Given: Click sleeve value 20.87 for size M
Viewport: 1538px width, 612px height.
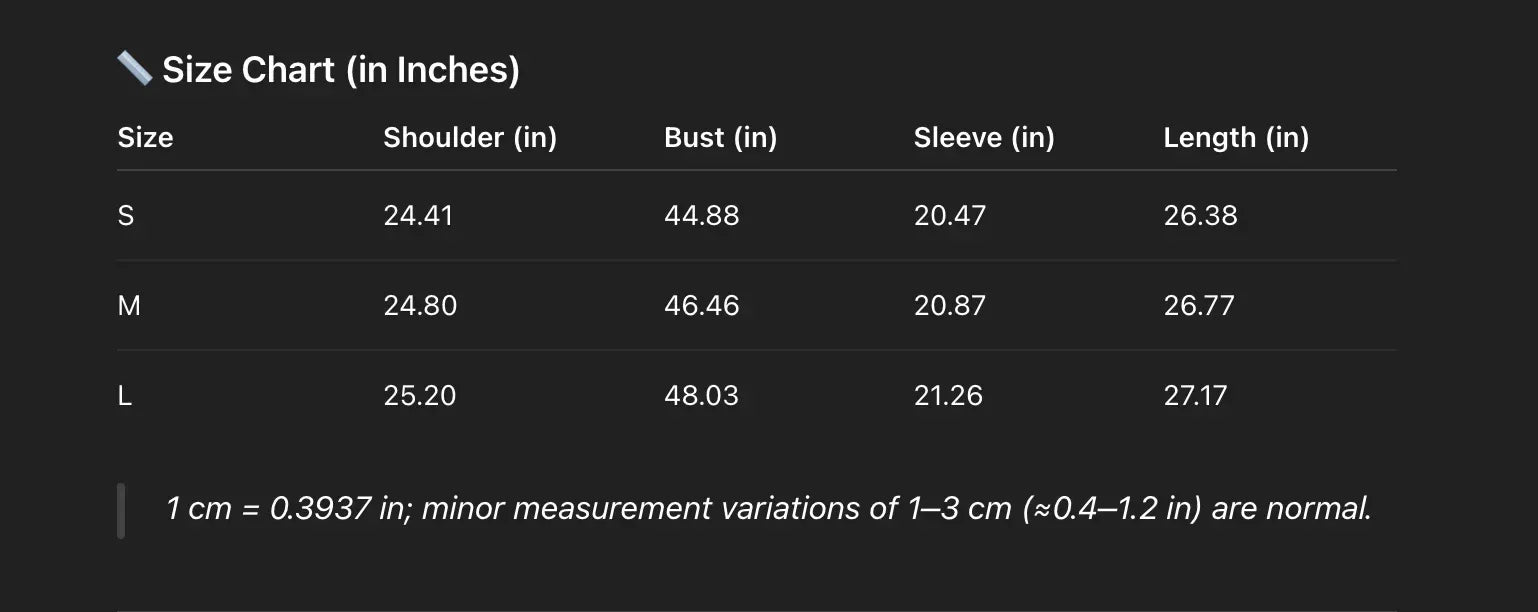Looking at the screenshot, I should pos(949,305).
